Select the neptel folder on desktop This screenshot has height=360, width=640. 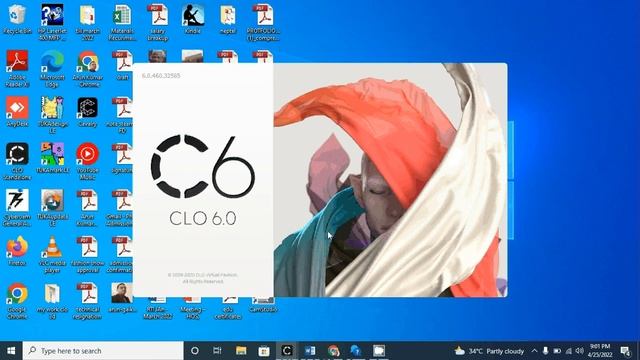click(x=228, y=19)
